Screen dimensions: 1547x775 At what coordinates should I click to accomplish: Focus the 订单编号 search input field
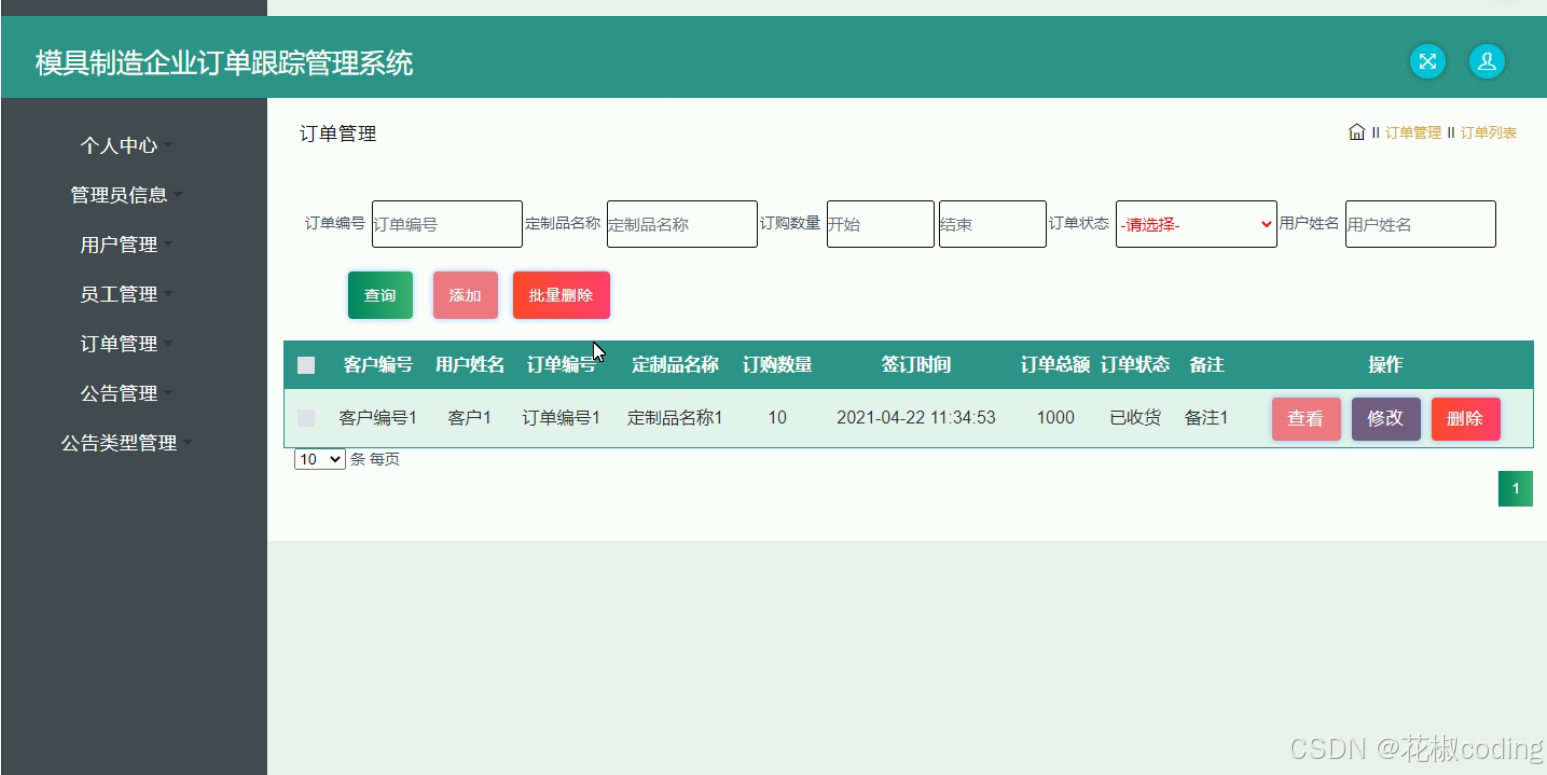coord(447,224)
